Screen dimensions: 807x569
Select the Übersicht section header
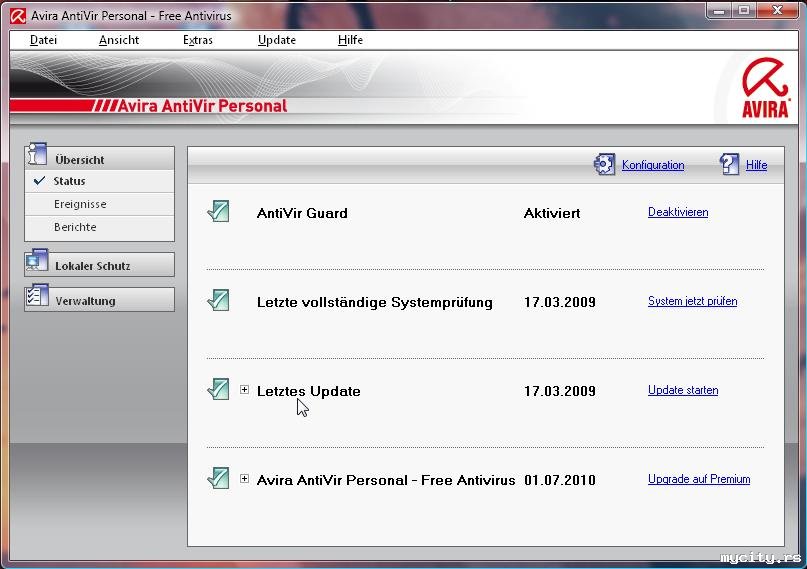pos(99,159)
